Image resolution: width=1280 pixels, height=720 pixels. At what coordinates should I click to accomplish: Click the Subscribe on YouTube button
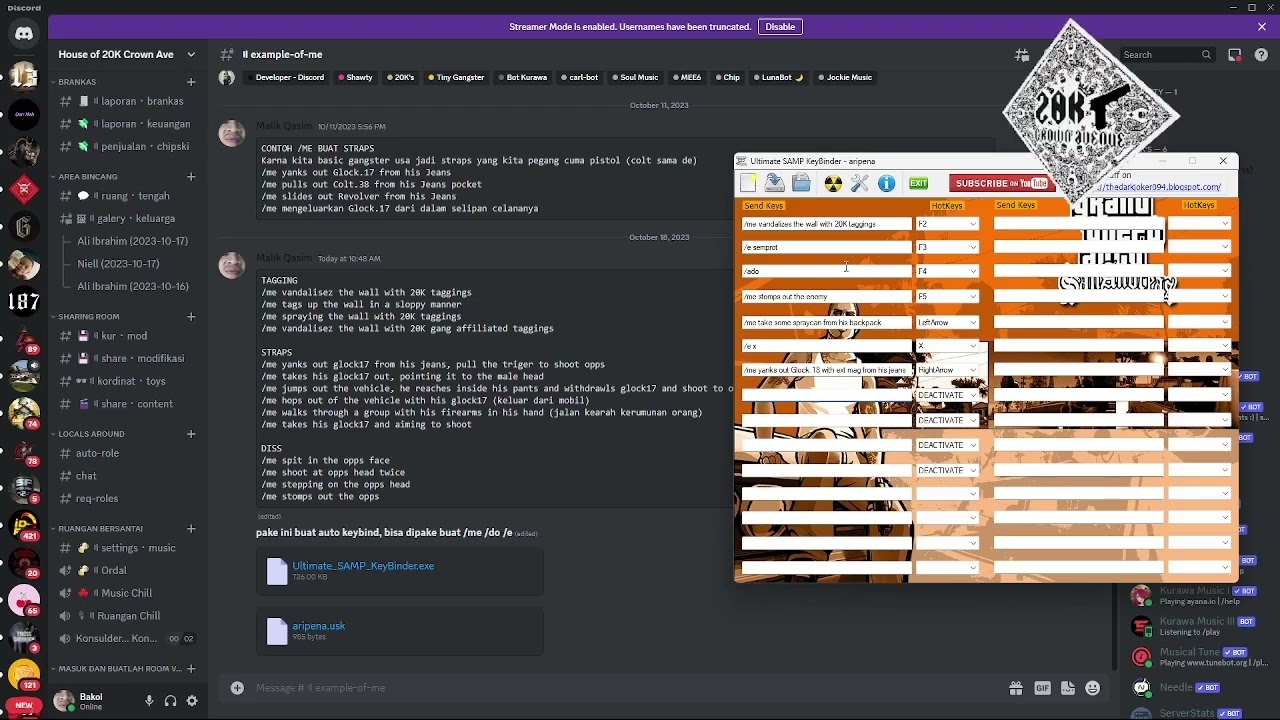(1002, 184)
